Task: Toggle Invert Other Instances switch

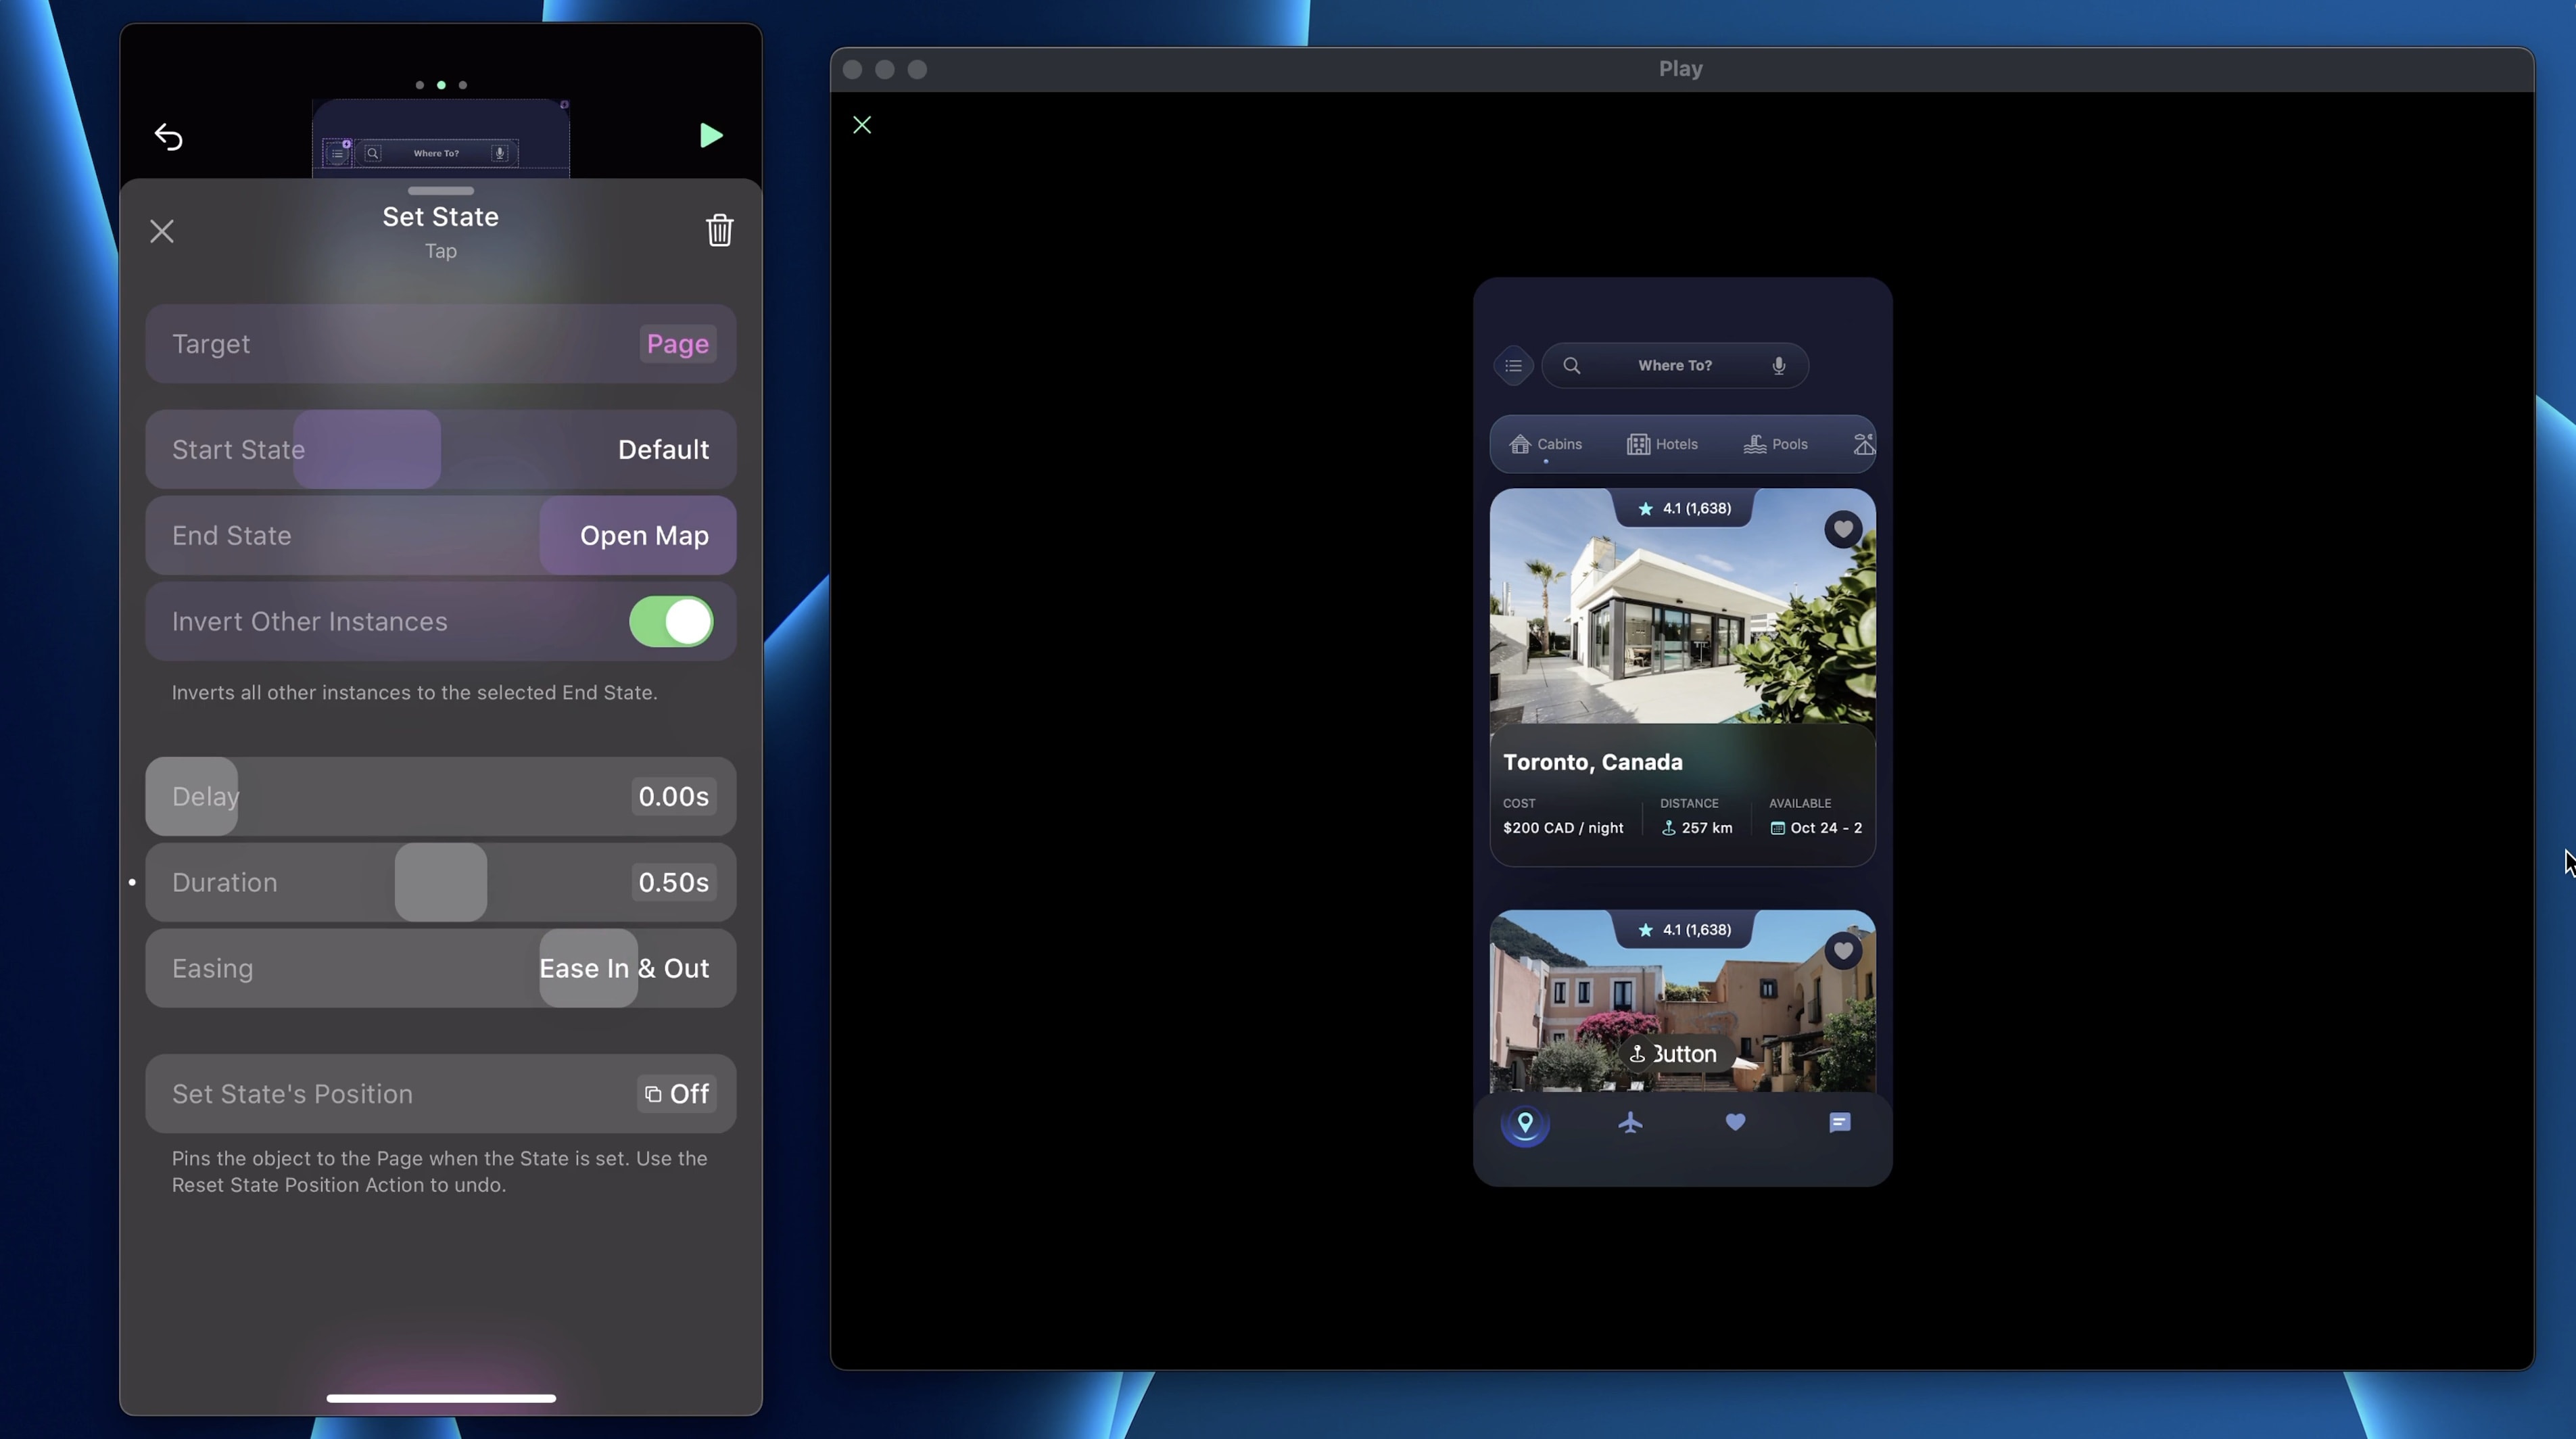Action: [x=671, y=622]
